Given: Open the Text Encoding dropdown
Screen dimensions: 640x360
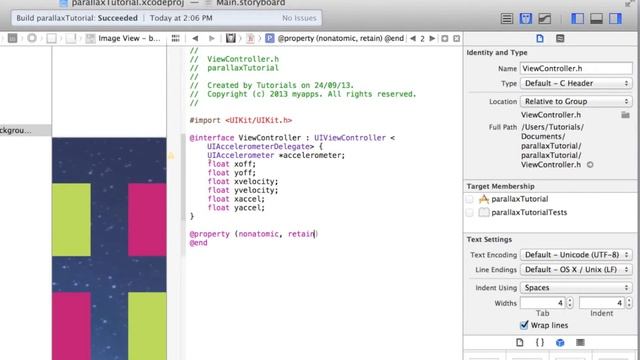Looking at the screenshot, I should tap(576, 255).
